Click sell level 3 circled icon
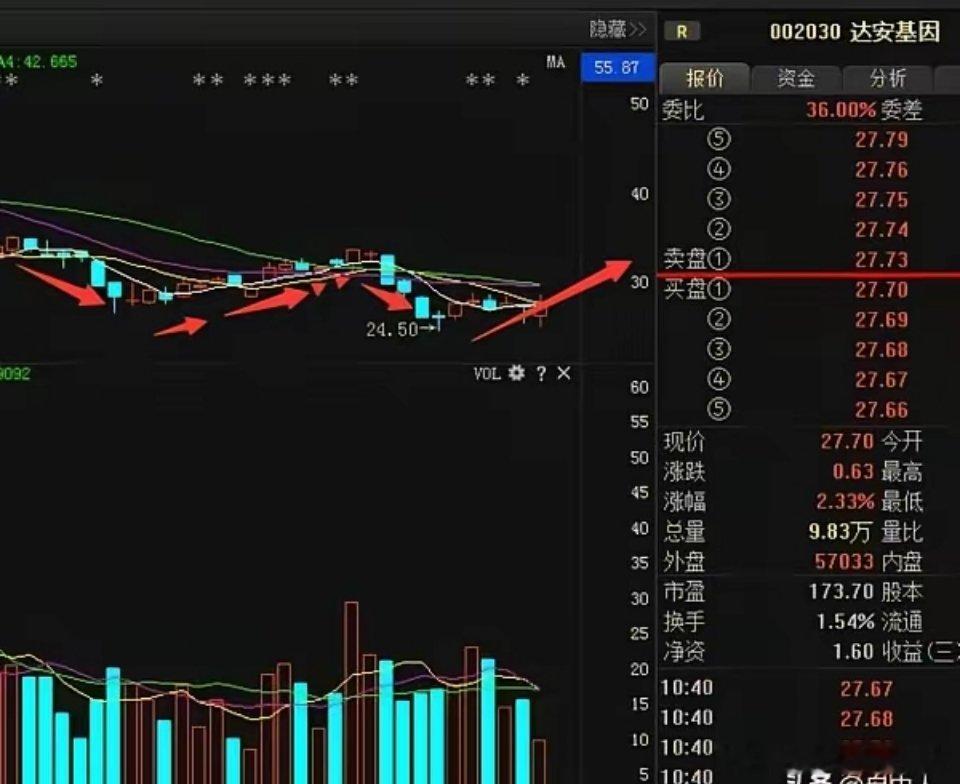Viewport: 960px width, 784px height. 719,200
